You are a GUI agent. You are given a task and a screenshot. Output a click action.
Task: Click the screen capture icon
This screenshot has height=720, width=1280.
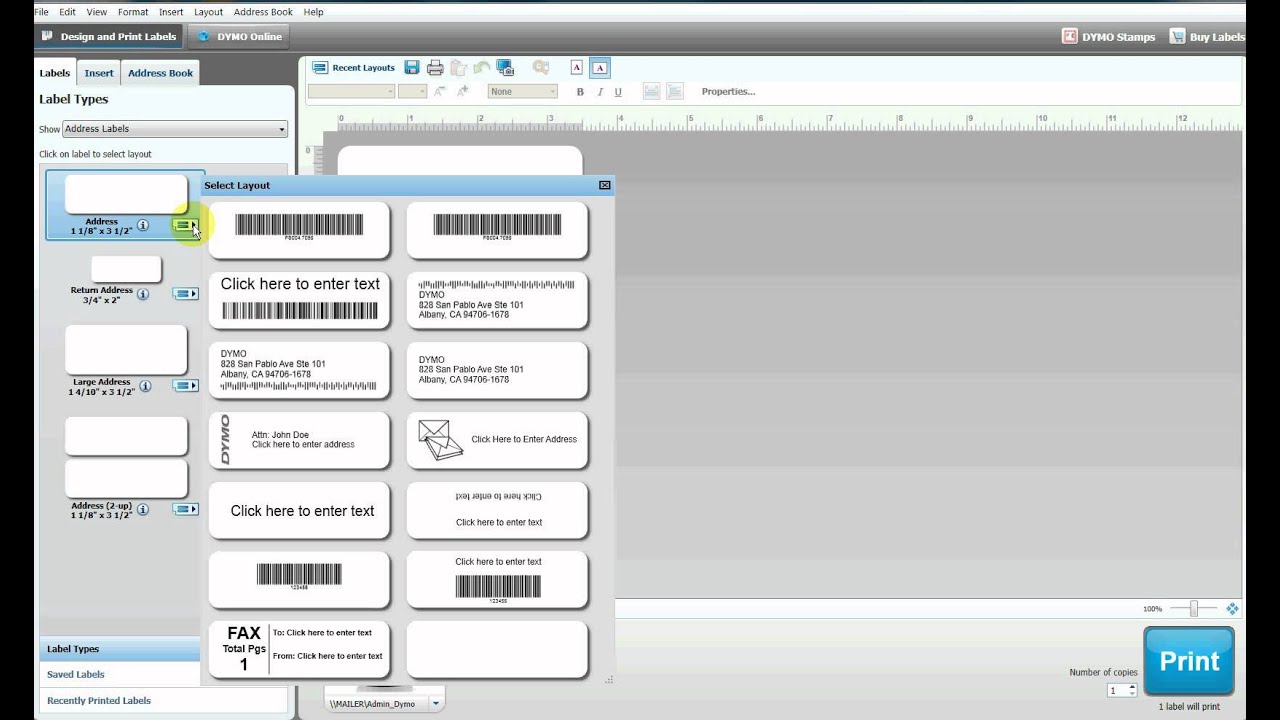click(x=505, y=68)
